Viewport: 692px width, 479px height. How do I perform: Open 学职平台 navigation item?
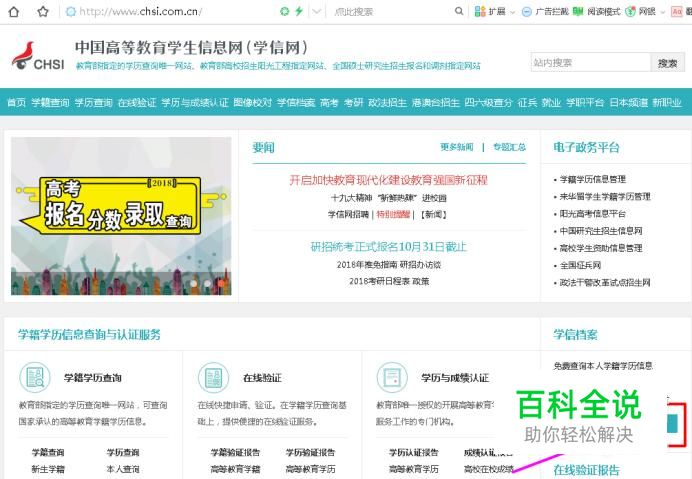tap(585, 102)
